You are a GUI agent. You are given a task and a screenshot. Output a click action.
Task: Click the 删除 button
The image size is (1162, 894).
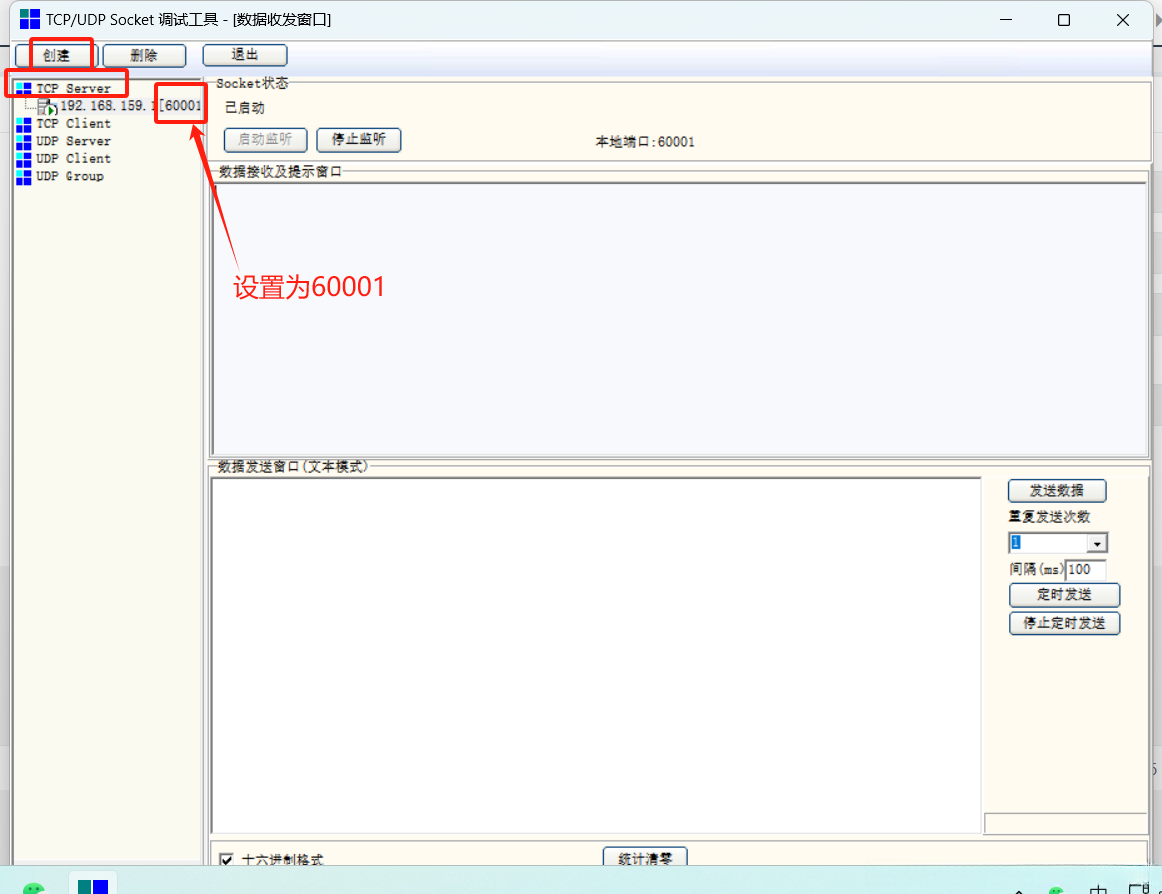pos(144,56)
